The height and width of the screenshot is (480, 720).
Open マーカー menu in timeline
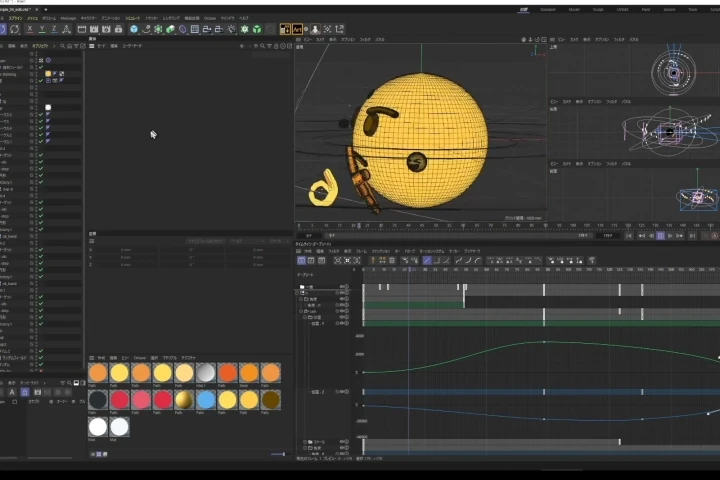coord(454,251)
